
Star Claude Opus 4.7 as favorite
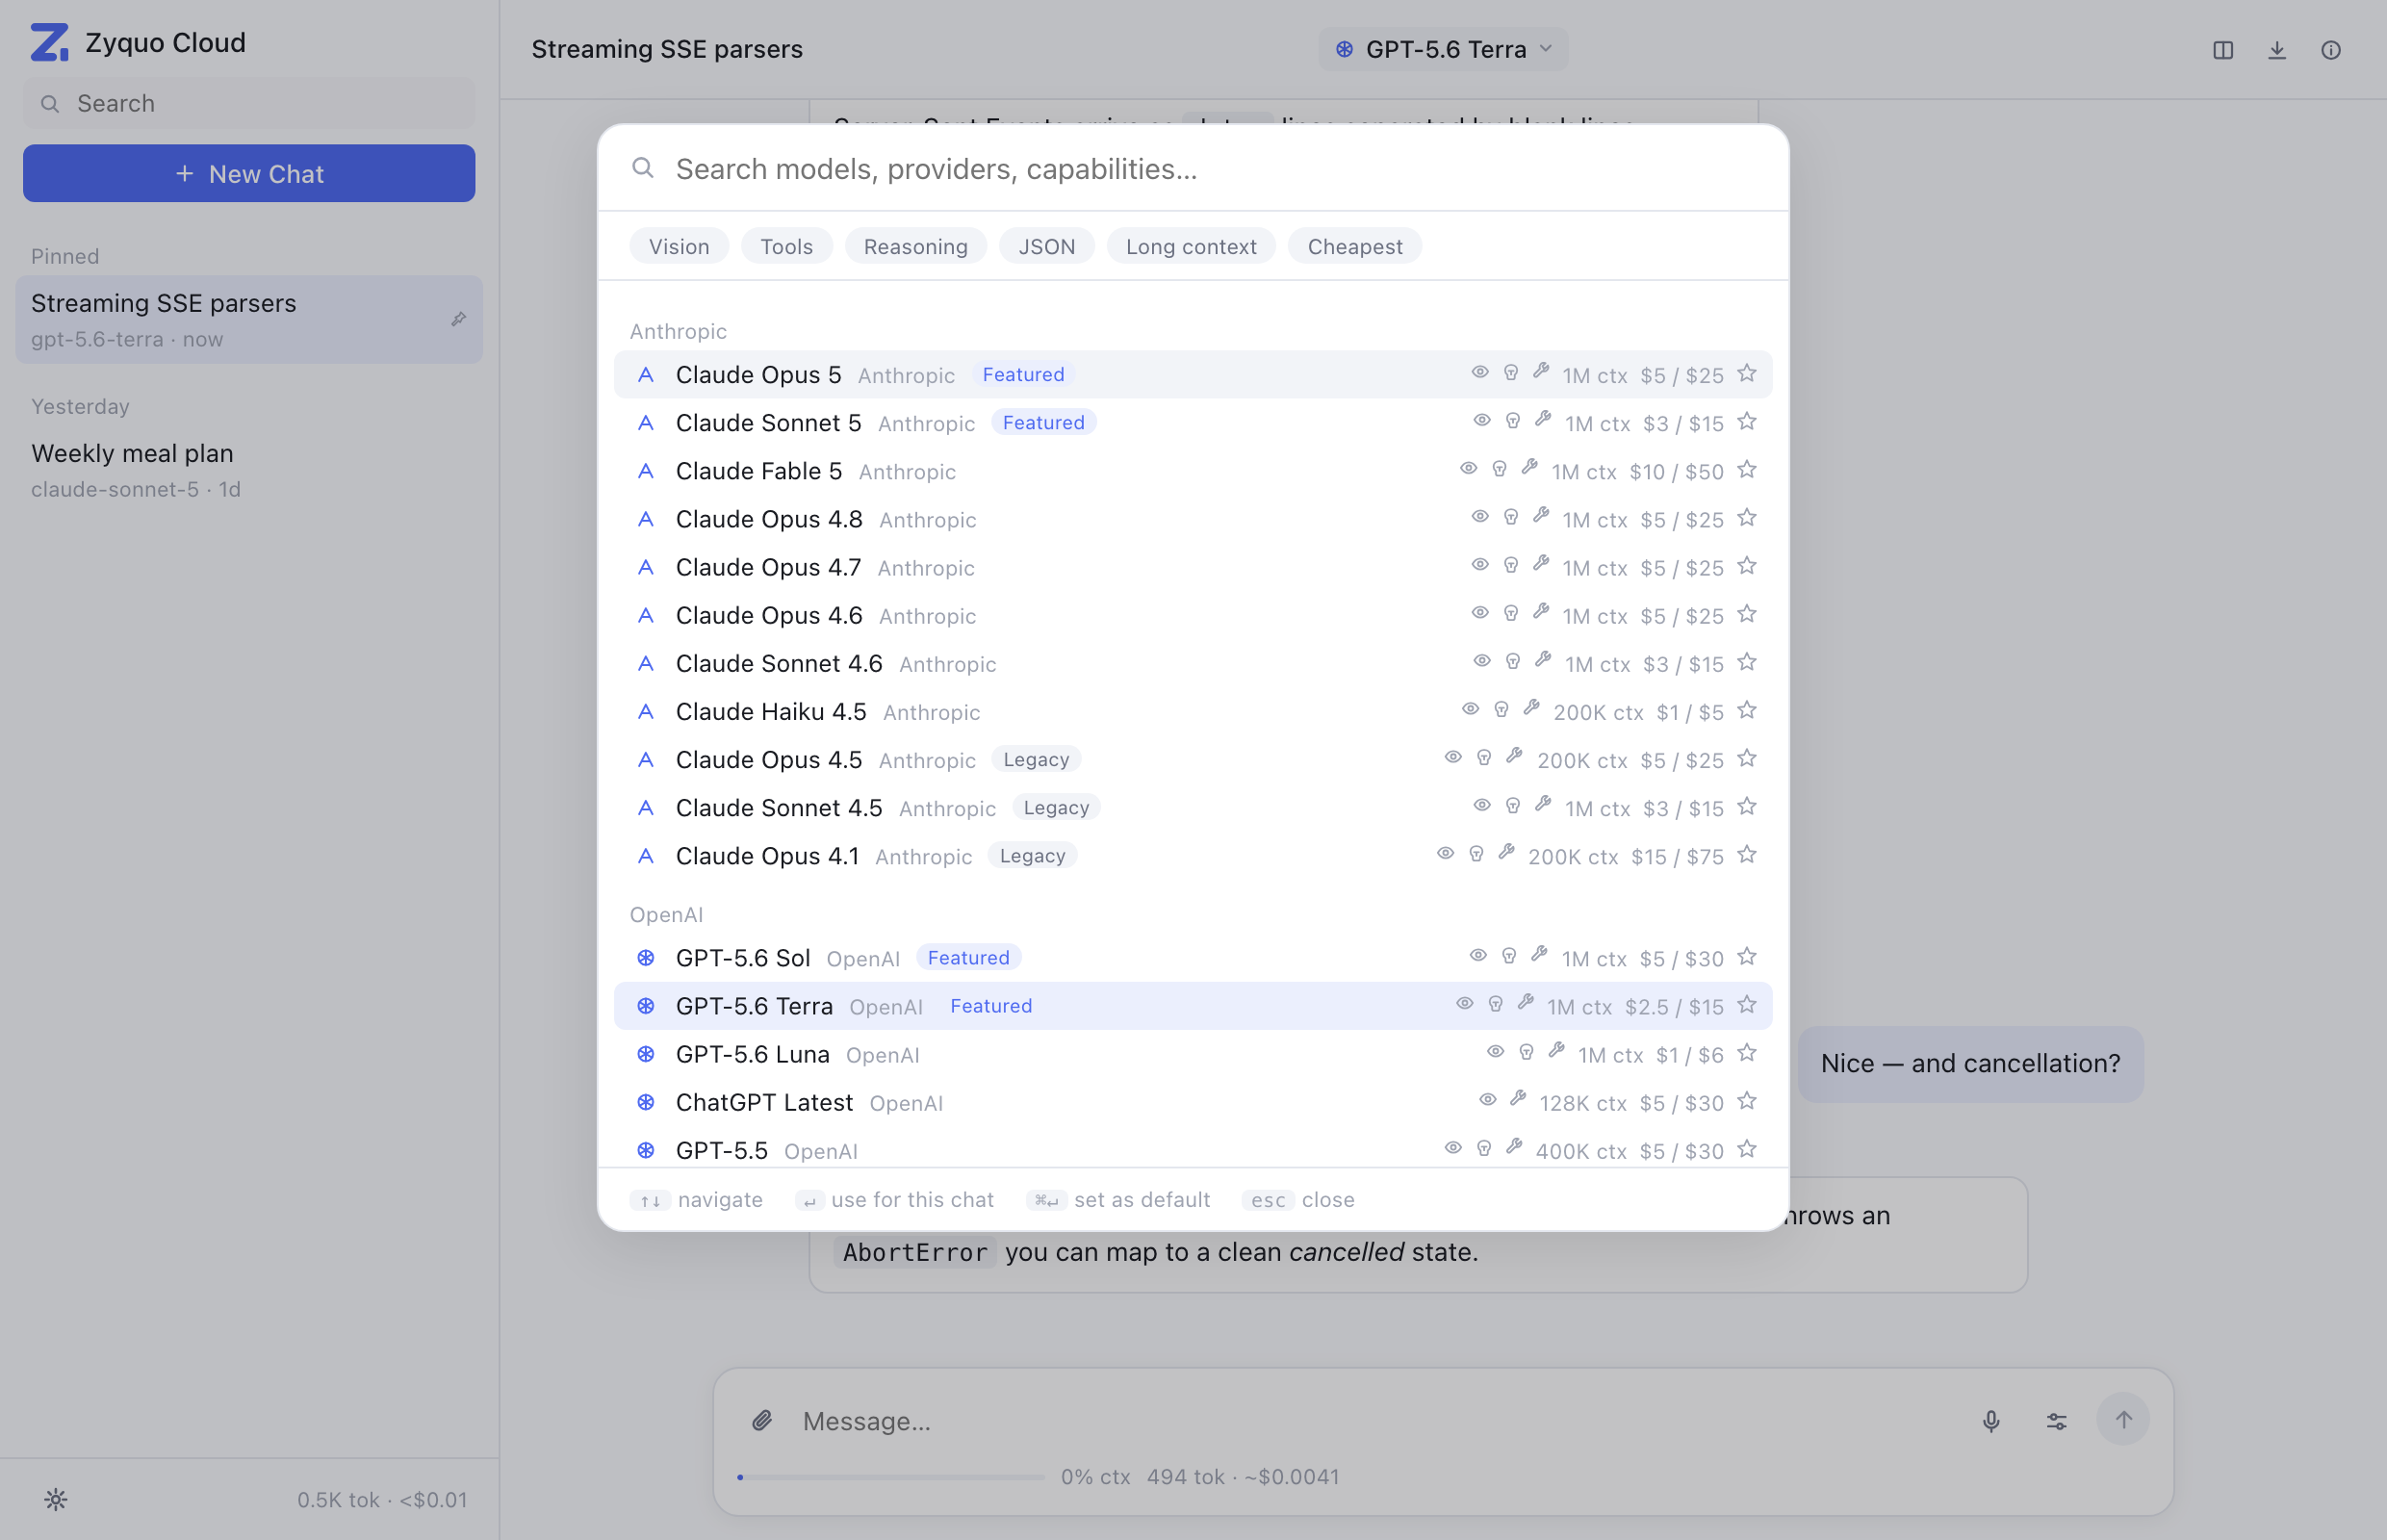click(x=1746, y=566)
